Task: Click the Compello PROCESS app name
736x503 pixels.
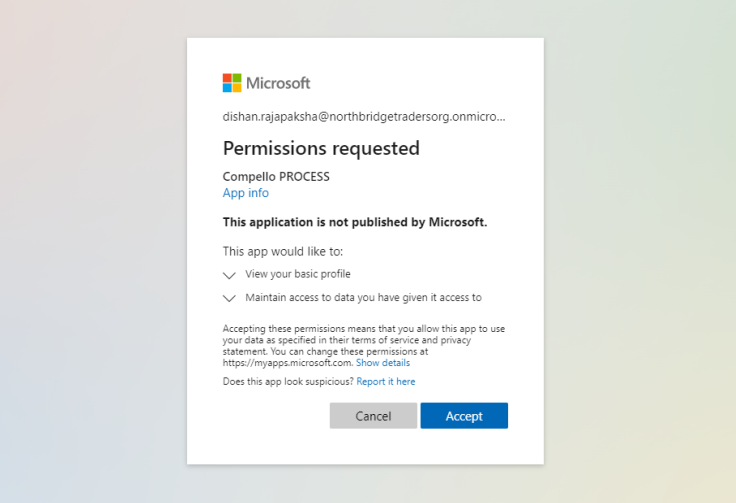Action: (276, 176)
